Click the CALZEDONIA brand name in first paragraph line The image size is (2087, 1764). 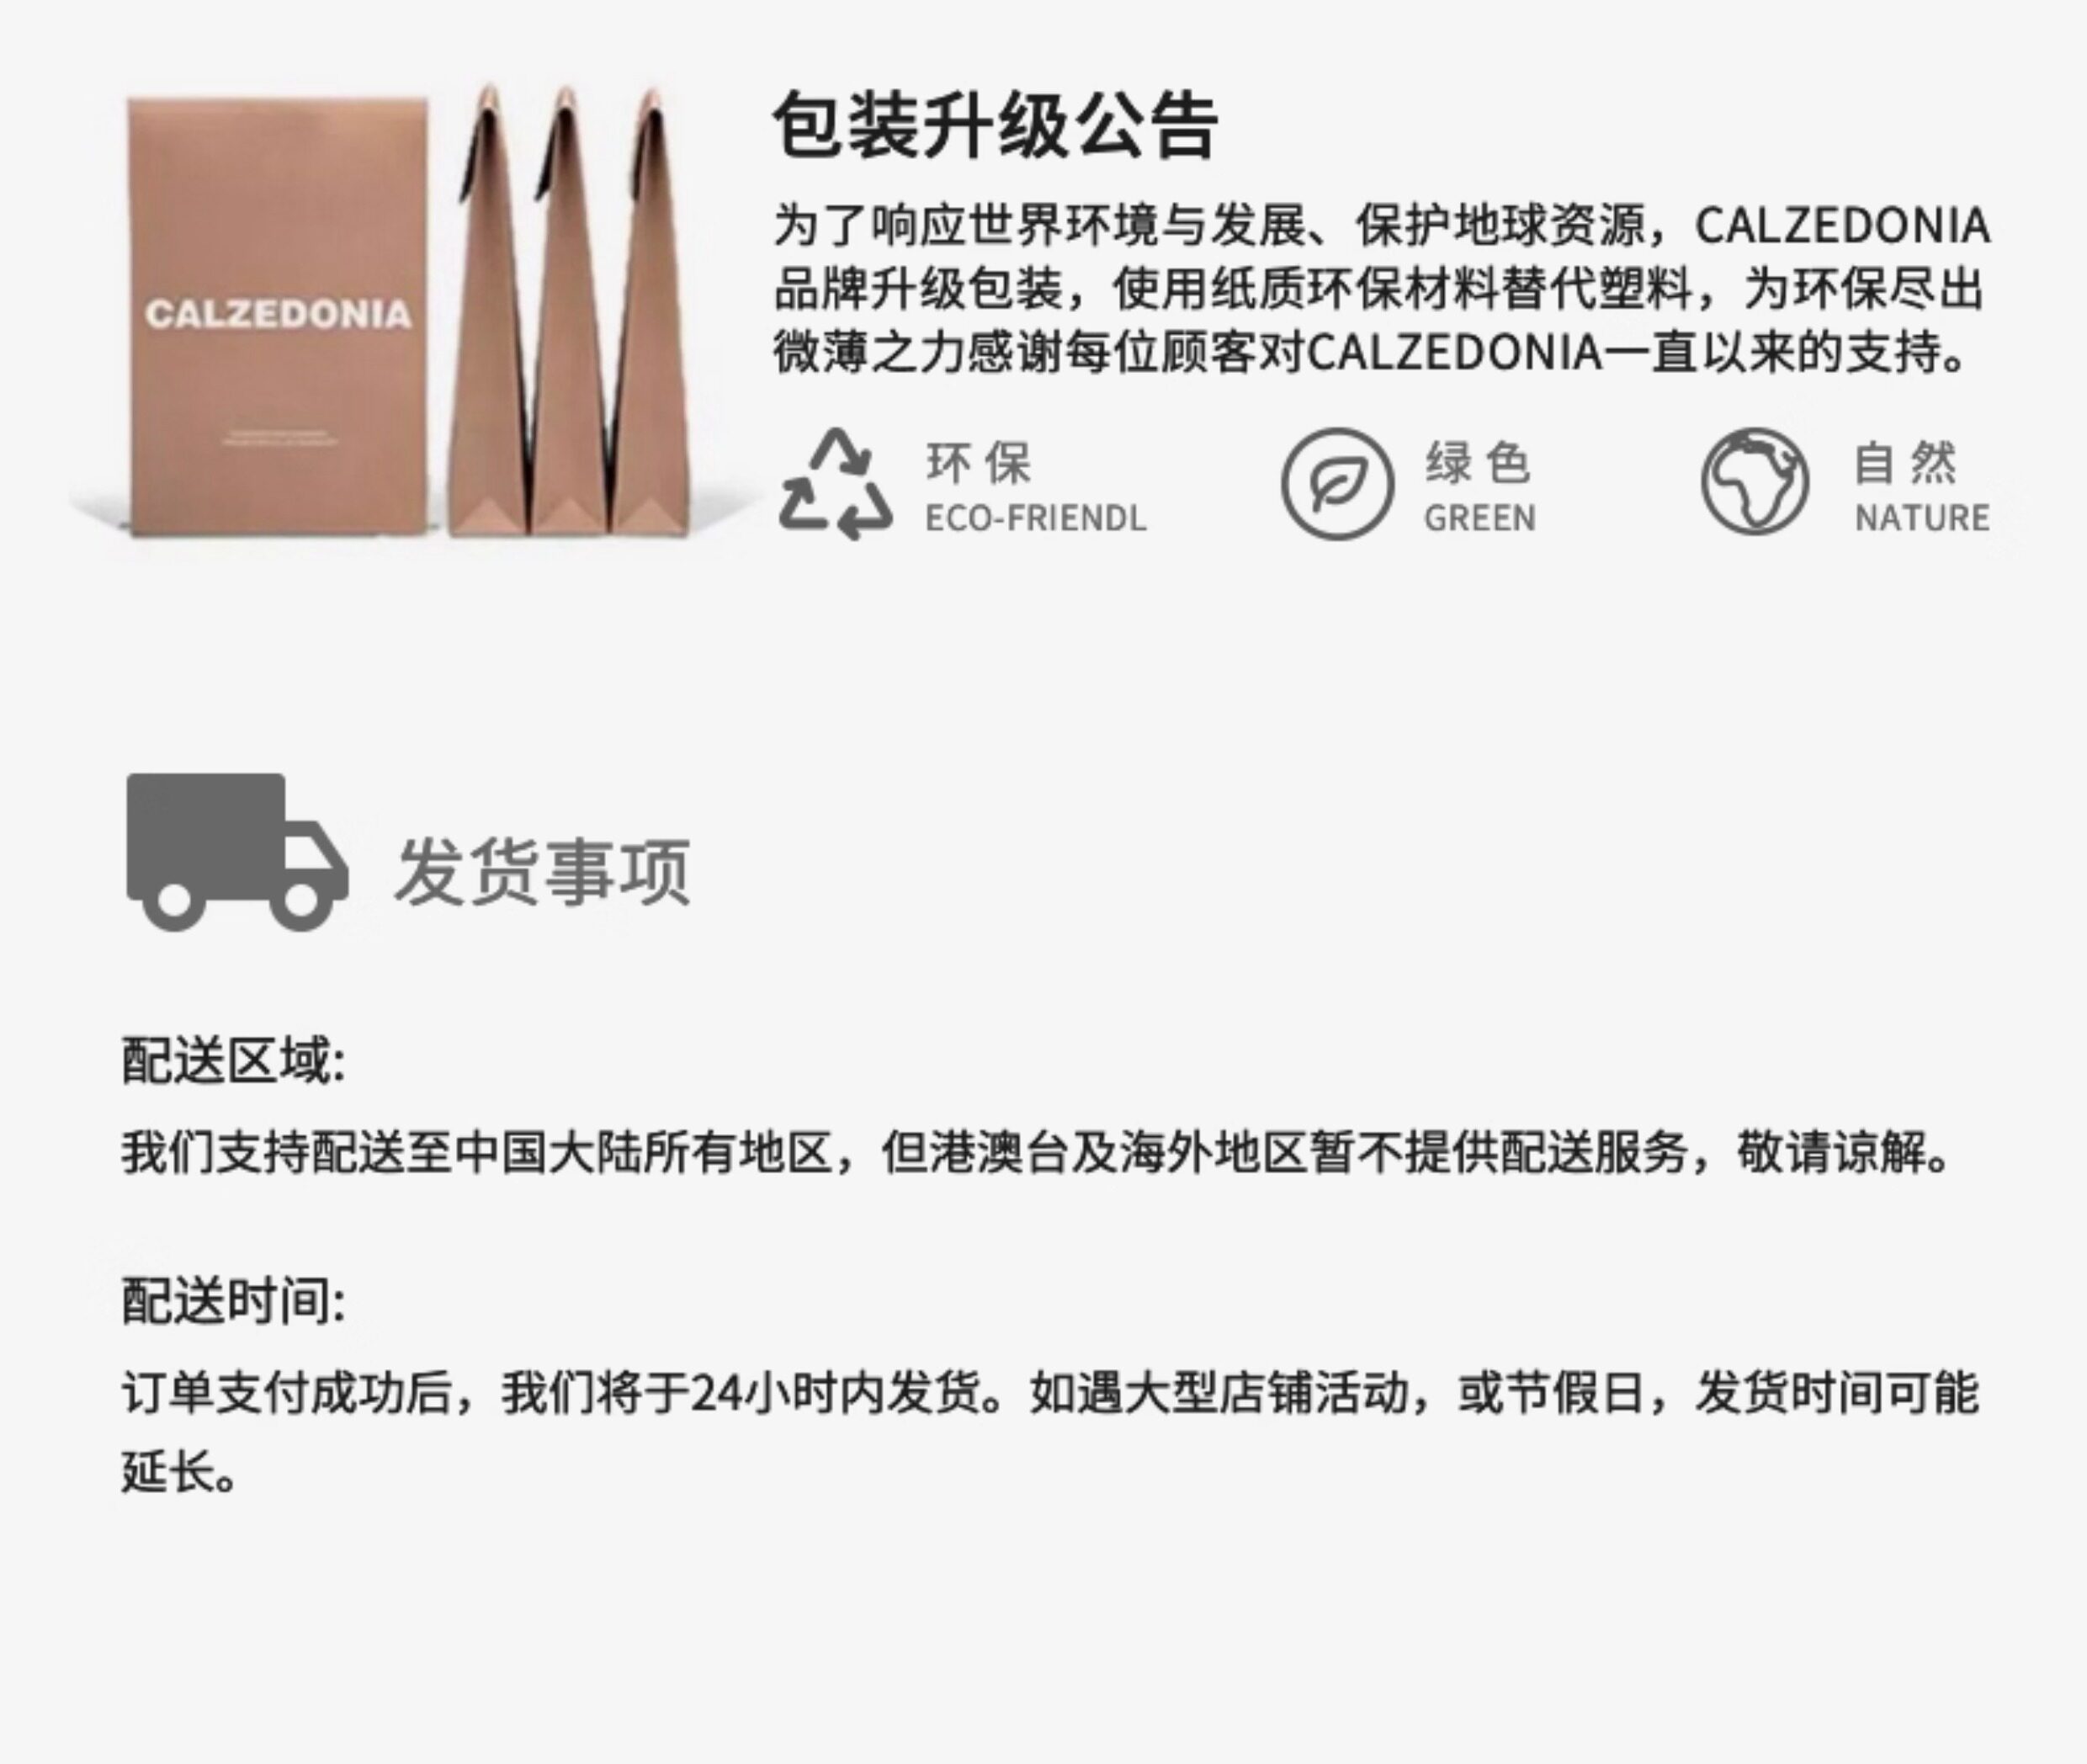[1842, 226]
